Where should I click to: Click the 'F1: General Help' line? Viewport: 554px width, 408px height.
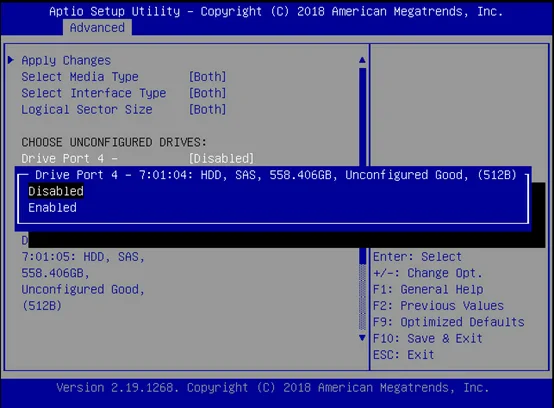coord(428,289)
